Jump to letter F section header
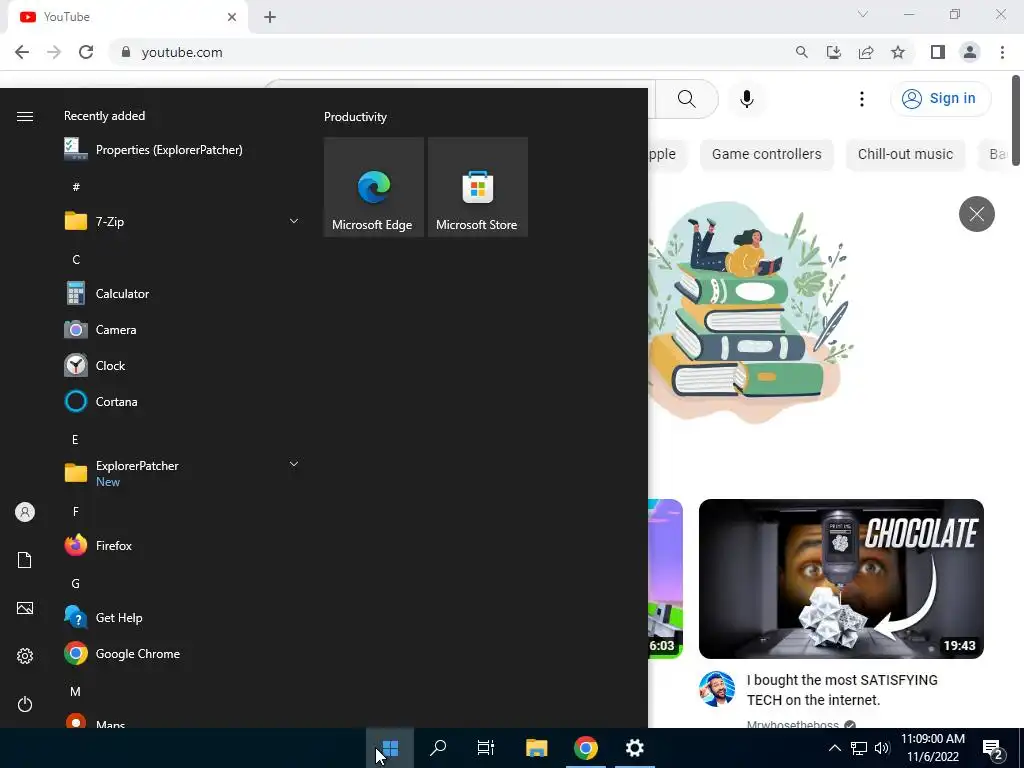The image size is (1024, 768). click(76, 511)
